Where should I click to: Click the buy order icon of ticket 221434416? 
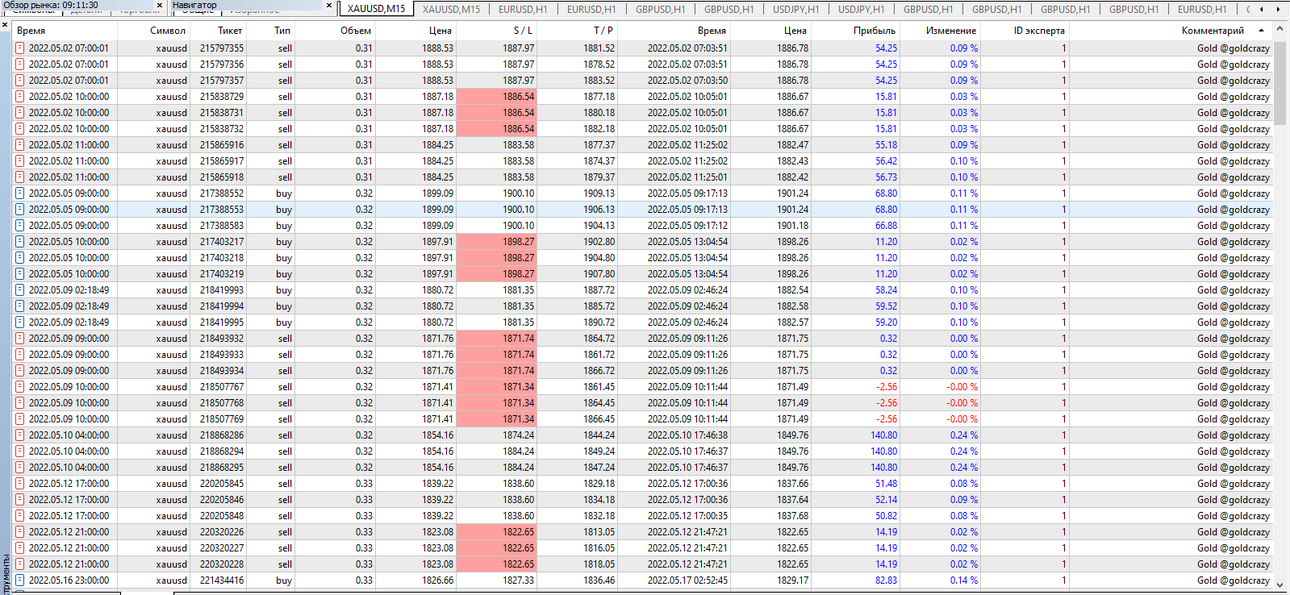20,580
